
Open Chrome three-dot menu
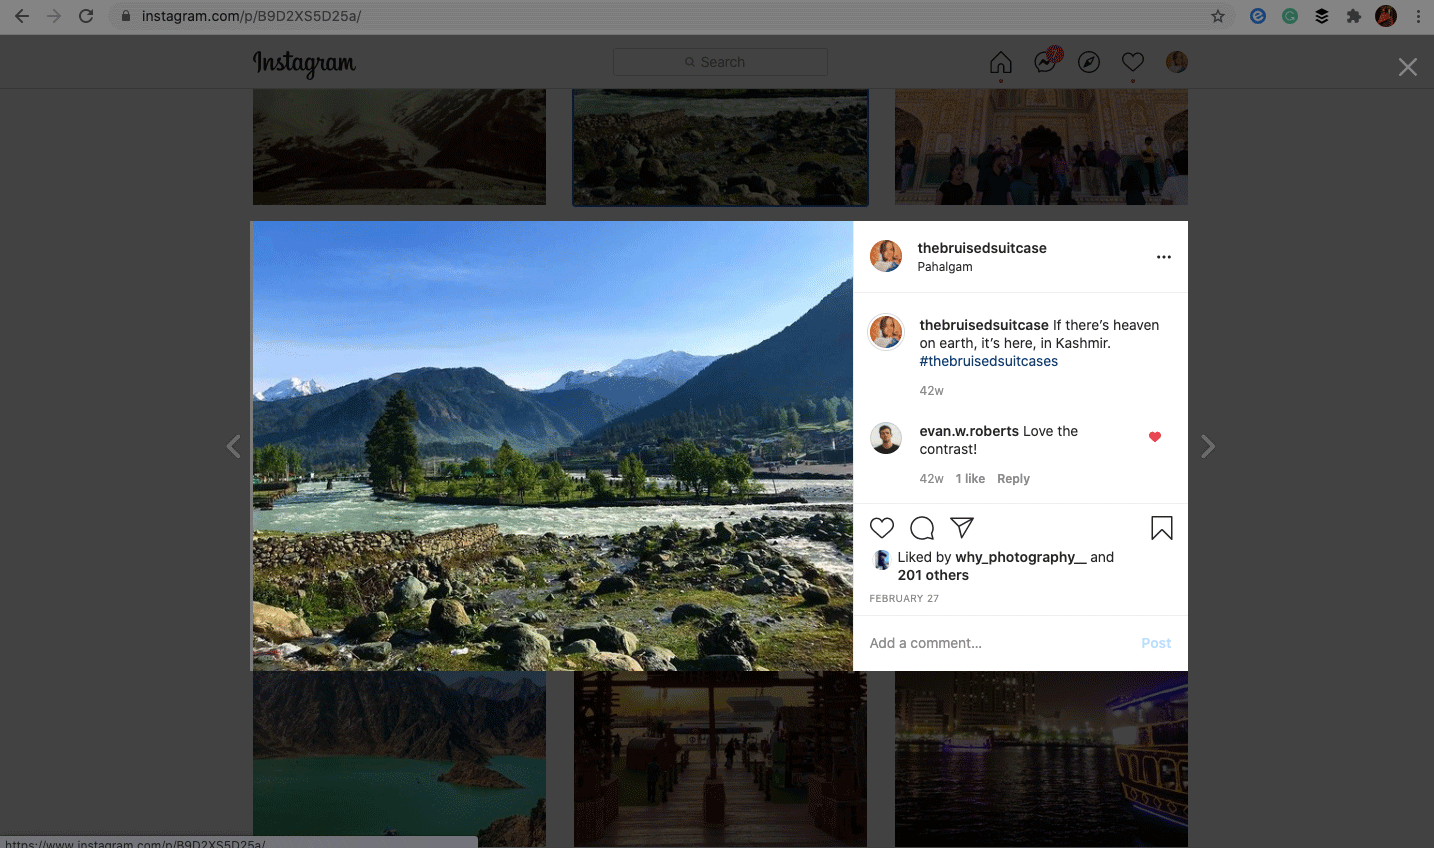pos(1418,16)
